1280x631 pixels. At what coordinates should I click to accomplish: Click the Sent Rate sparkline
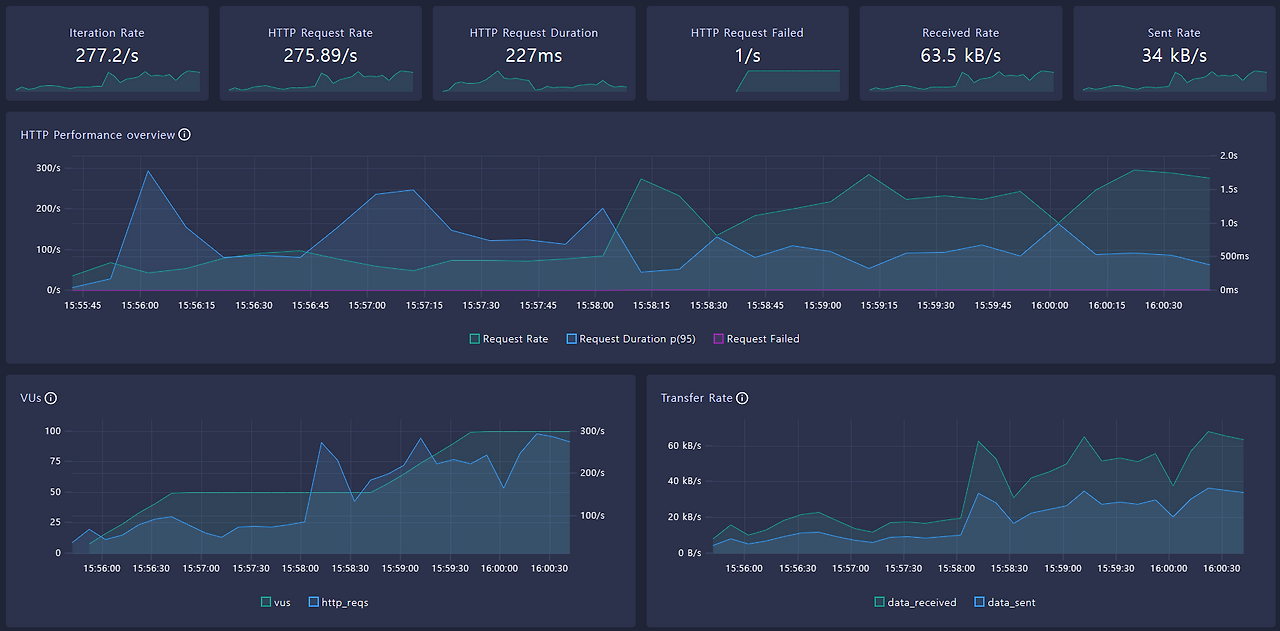coord(1174,82)
